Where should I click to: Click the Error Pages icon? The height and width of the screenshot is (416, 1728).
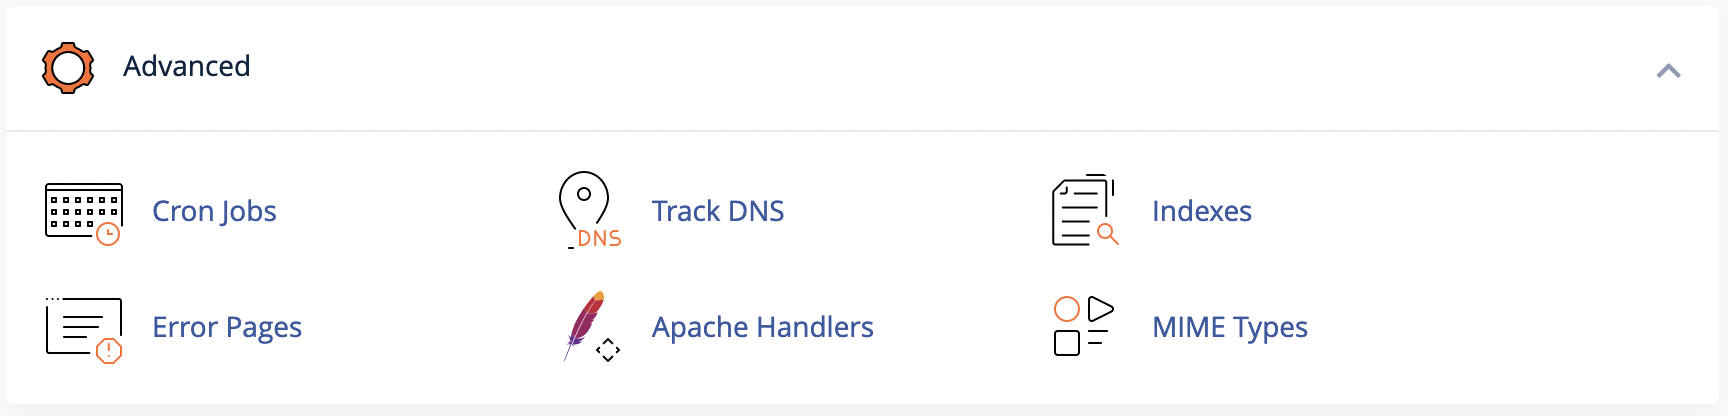coord(83,329)
